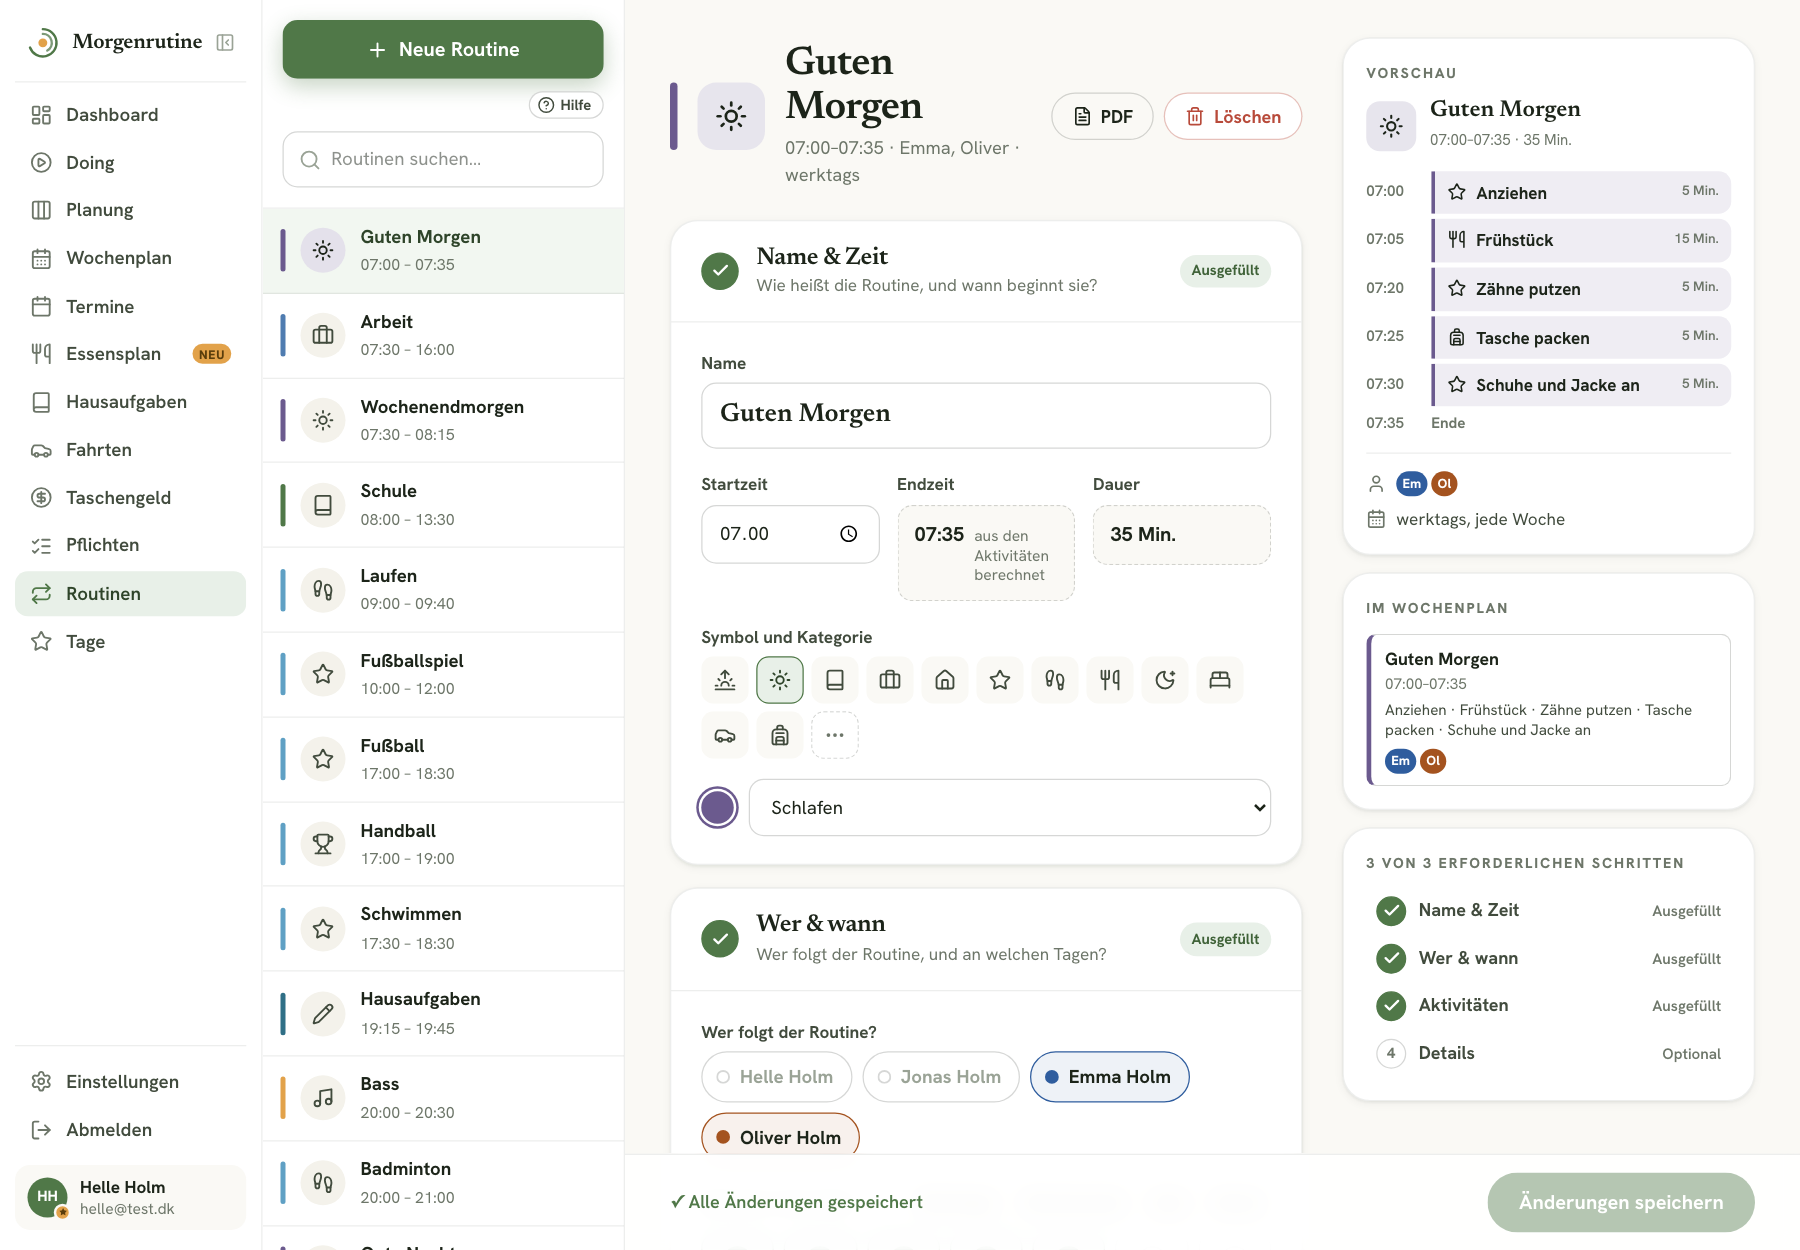Choose the house symbol icon

[x=945, y=680]
